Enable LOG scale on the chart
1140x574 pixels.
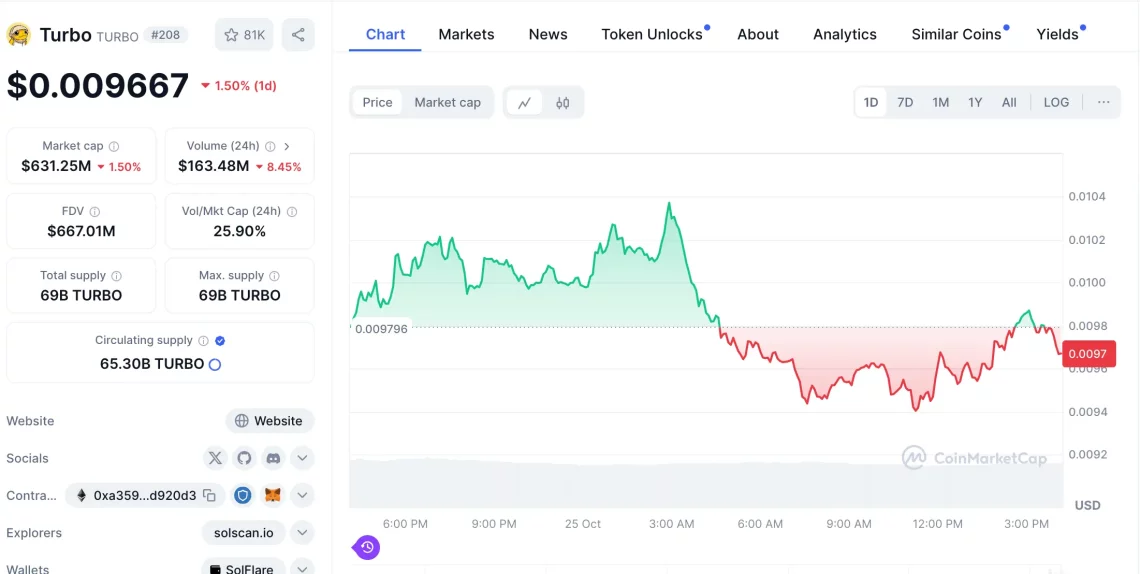coord(1056,102)
